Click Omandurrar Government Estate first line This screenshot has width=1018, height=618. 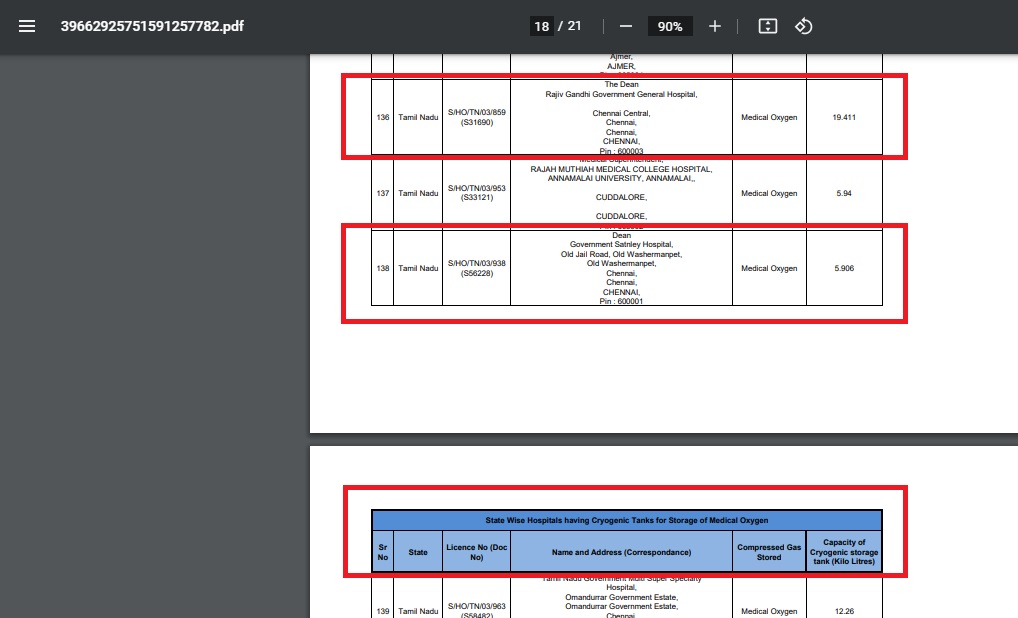[621, 597]
